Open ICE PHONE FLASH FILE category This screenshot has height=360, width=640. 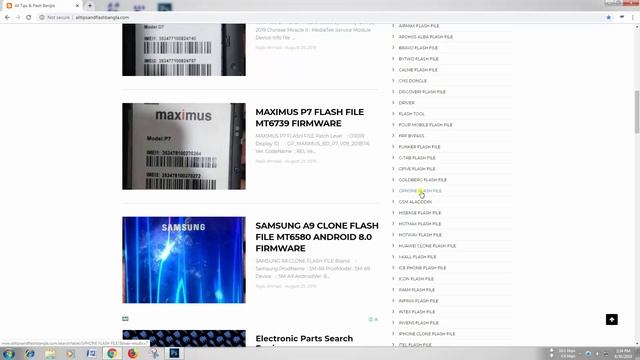422,268
